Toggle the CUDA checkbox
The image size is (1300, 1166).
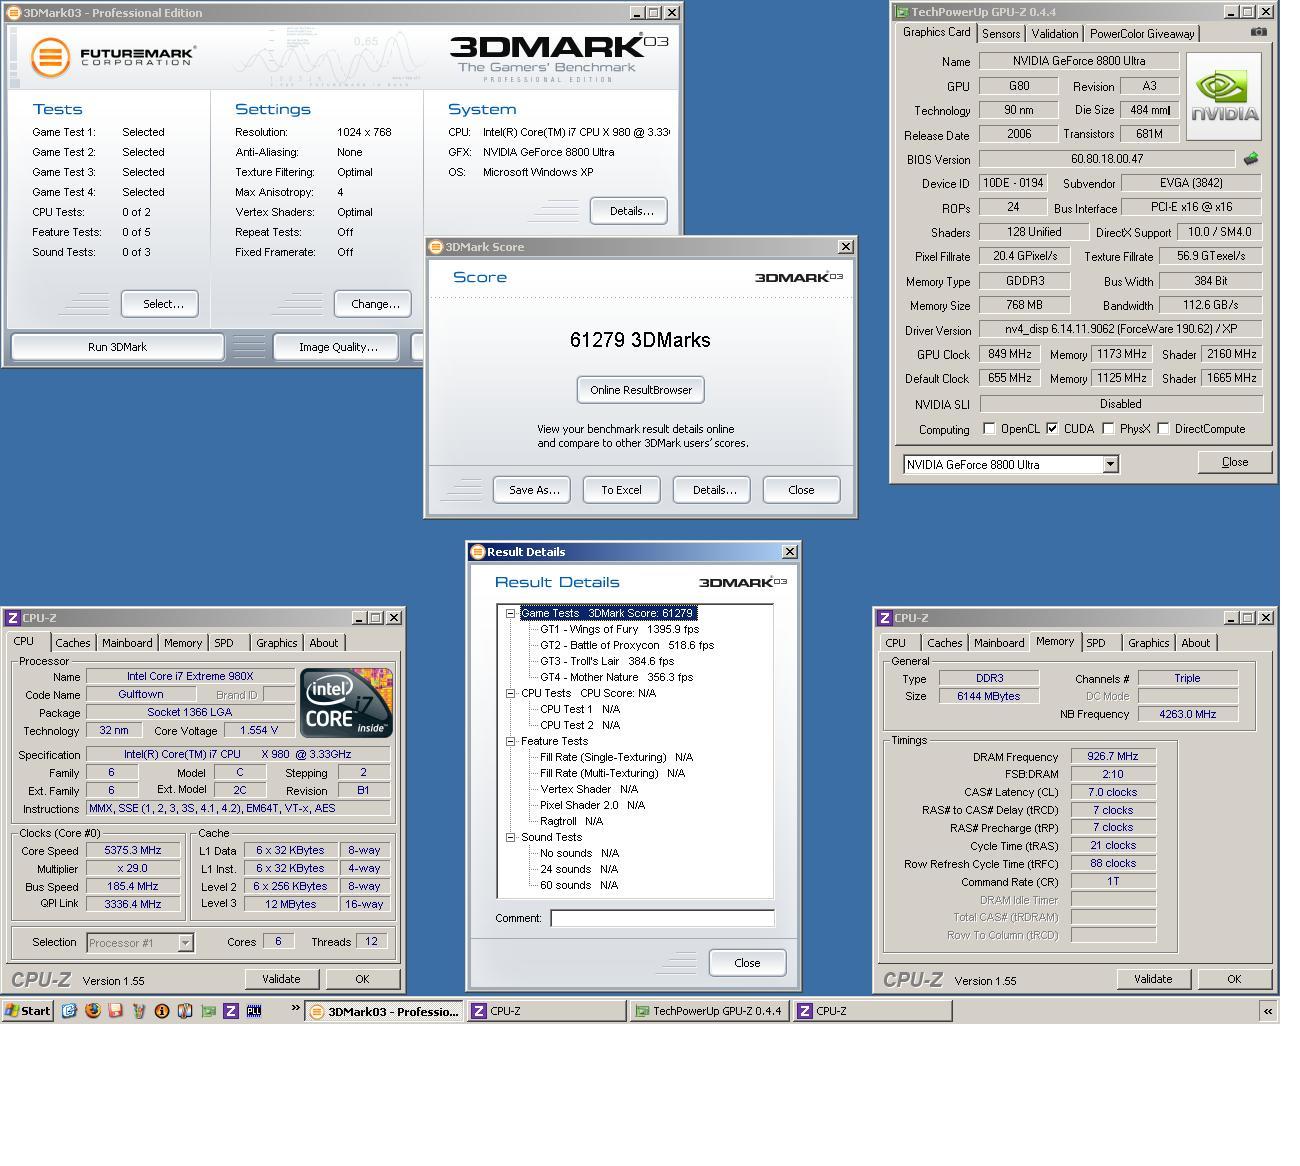[x=1052, y=429]
